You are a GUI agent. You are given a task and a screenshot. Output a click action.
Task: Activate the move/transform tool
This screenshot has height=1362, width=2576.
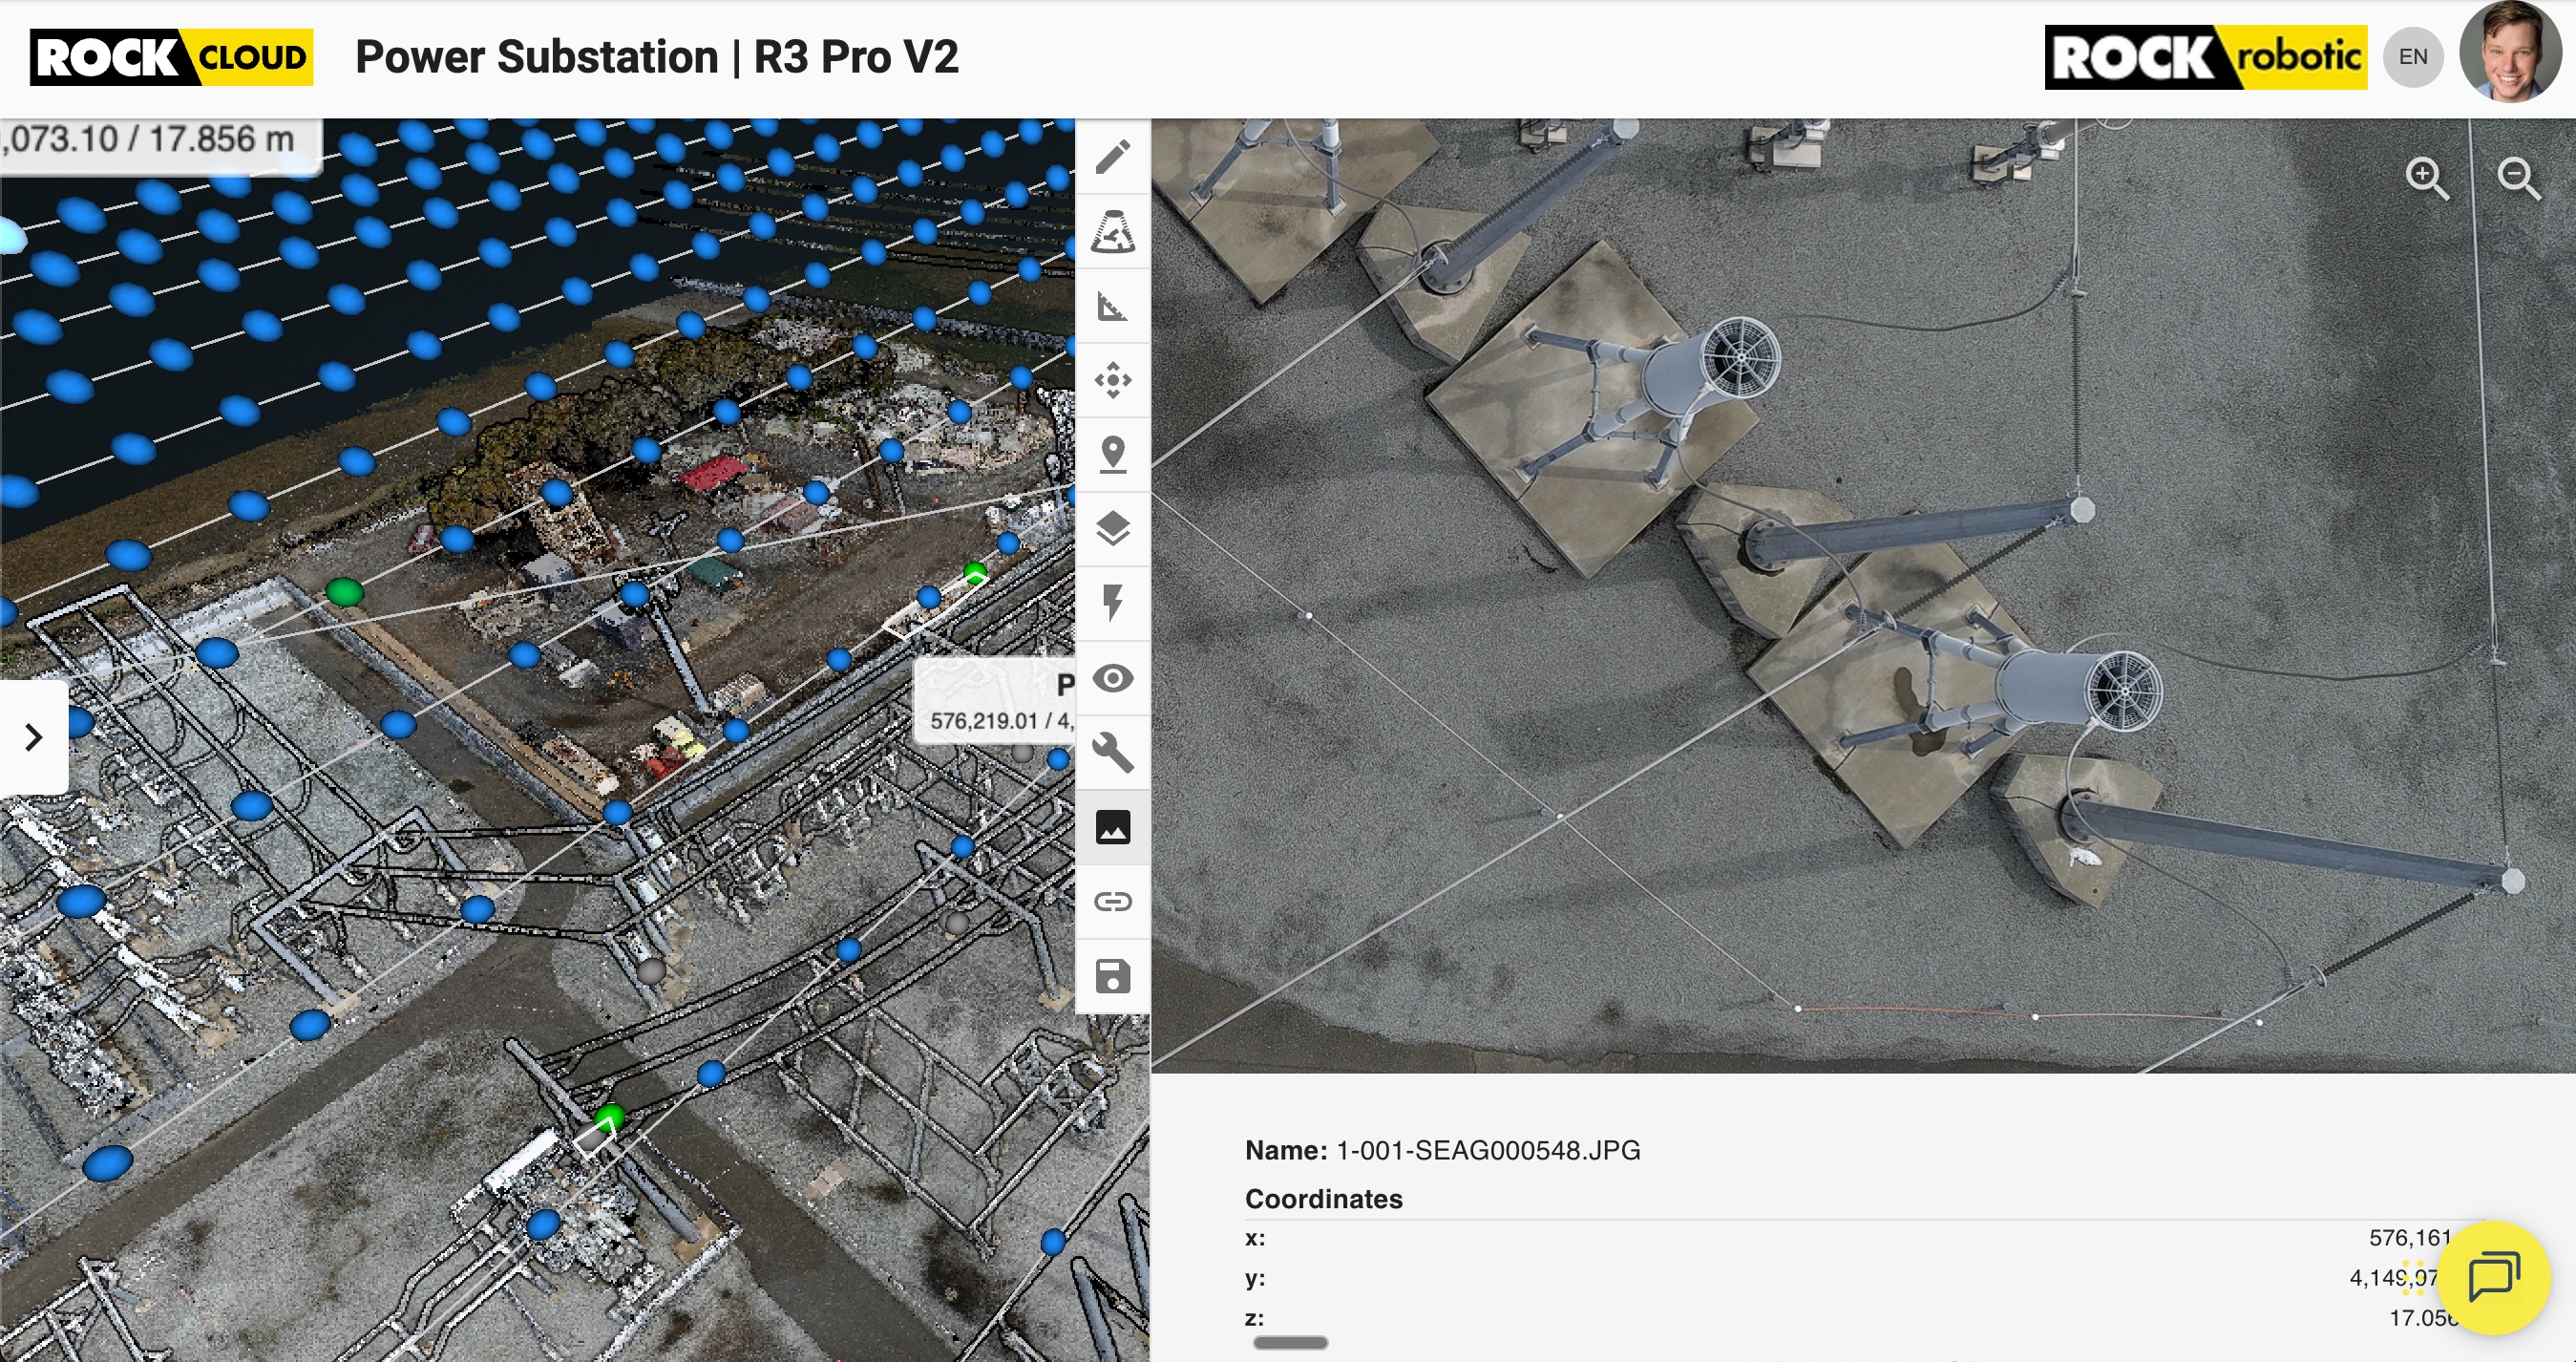(1113, 380)
